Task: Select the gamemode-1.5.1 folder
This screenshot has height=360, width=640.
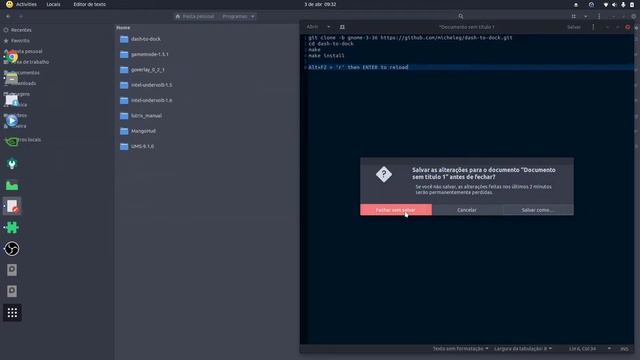Action: [x=149, y=54]
